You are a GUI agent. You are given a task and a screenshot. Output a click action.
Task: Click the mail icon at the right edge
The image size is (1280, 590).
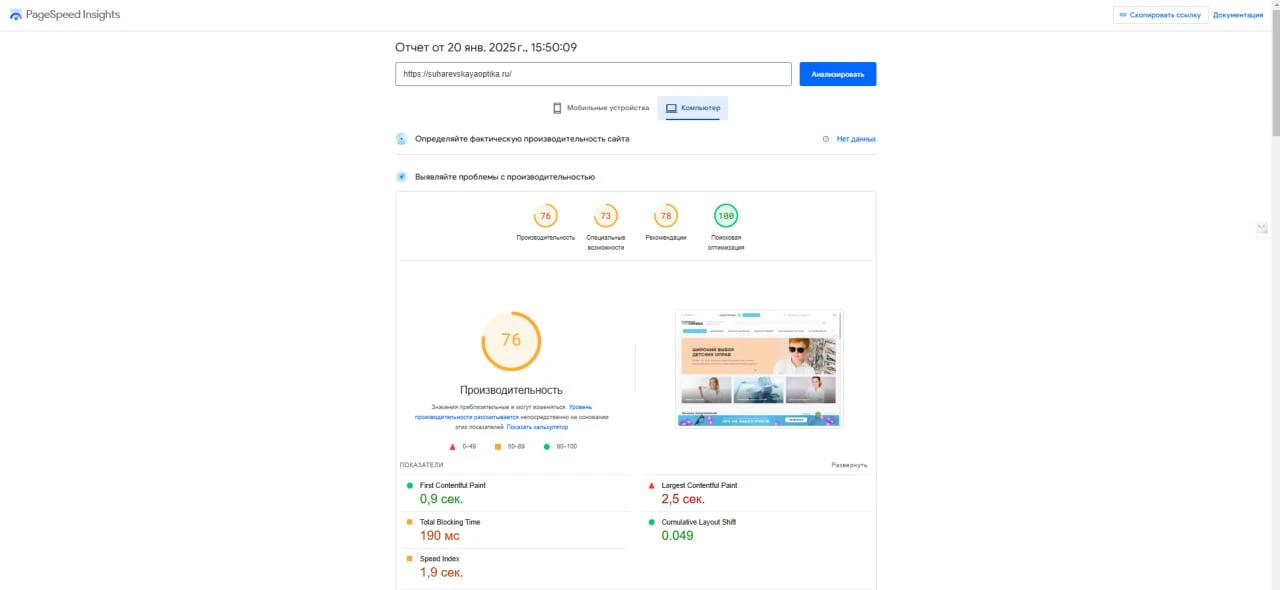(1262, 229)
